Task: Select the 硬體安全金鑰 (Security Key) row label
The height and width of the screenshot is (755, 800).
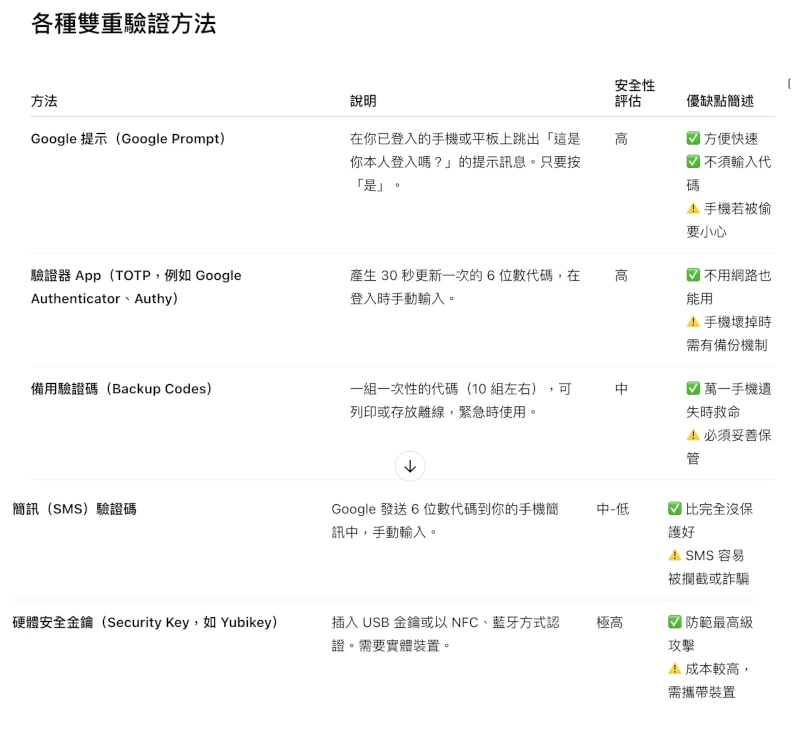Action: pos(145,622)
